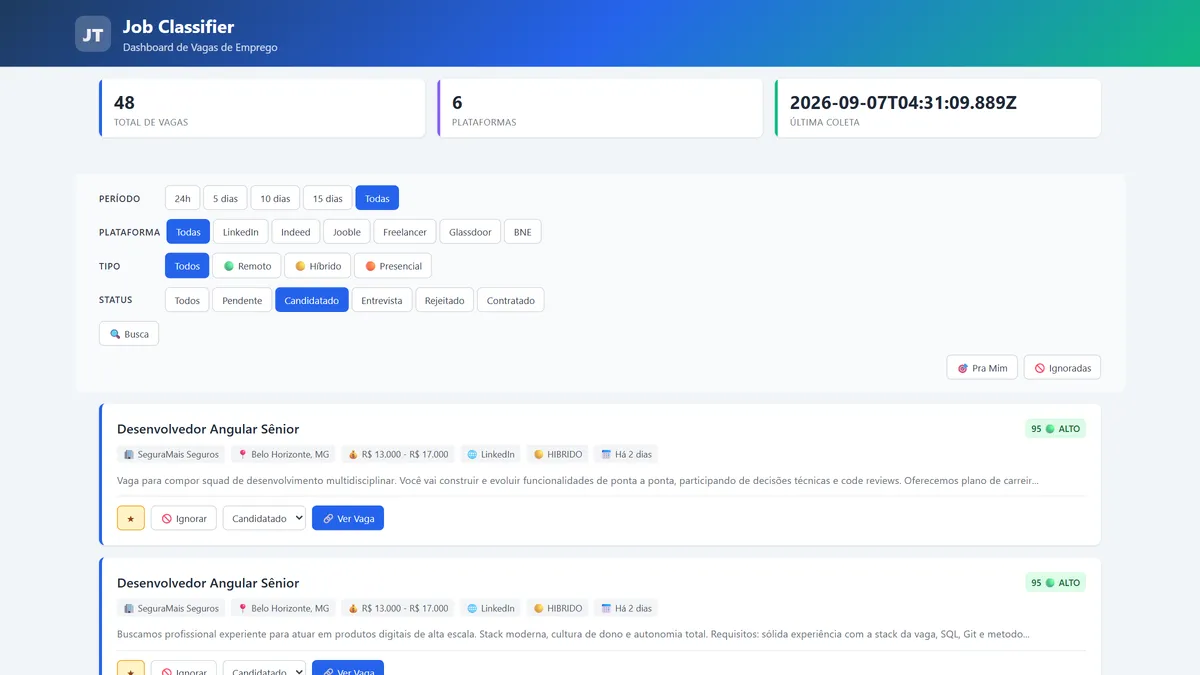Viewport: 1200px width, 675px height.
Task: Click salary tag on 'Buscamos profissional' card
Action: click(398, 608)
